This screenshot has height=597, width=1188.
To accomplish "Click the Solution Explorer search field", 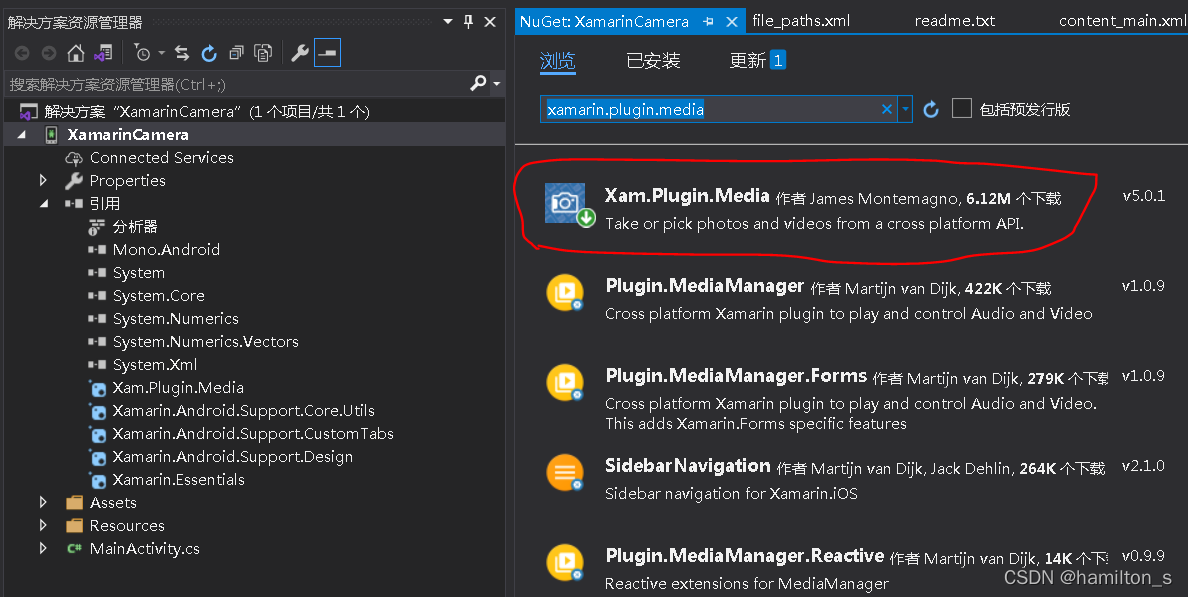I will point(236,84).
